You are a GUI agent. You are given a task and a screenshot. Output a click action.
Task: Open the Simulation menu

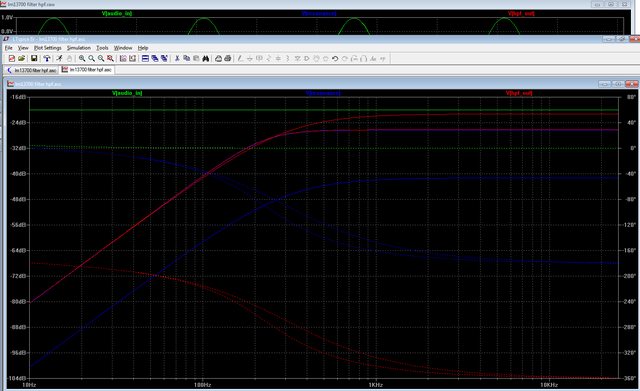pos(79,48)
